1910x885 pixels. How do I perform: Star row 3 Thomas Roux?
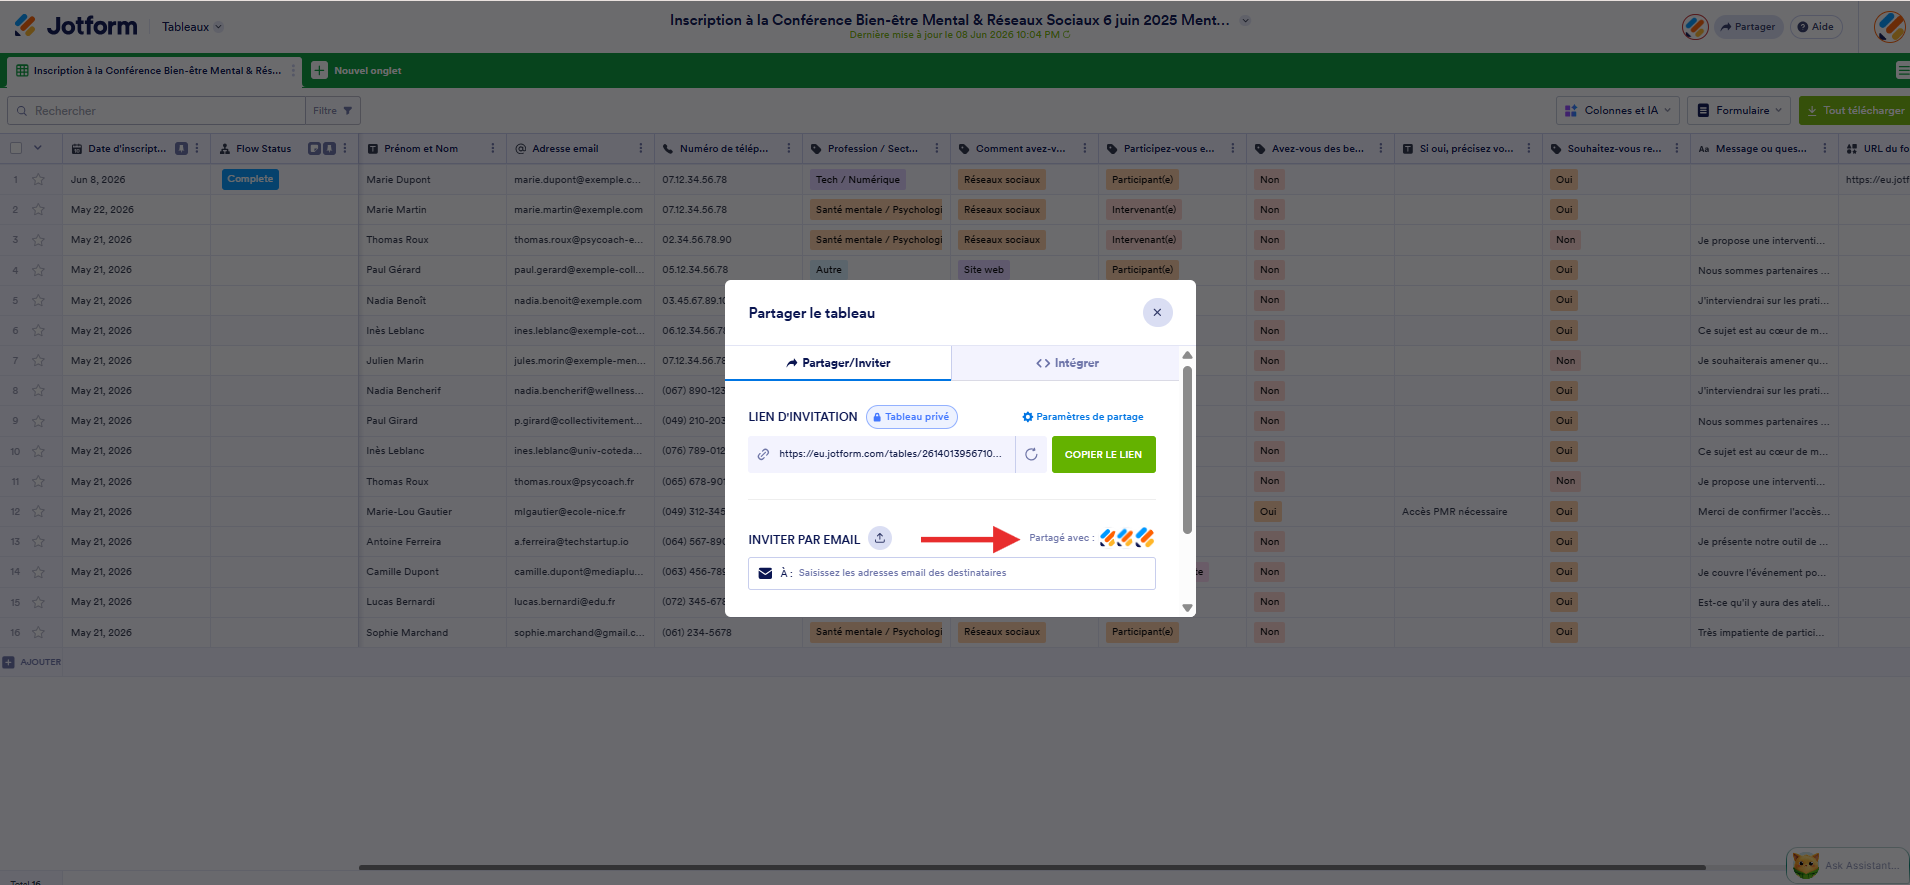[38, 239]
